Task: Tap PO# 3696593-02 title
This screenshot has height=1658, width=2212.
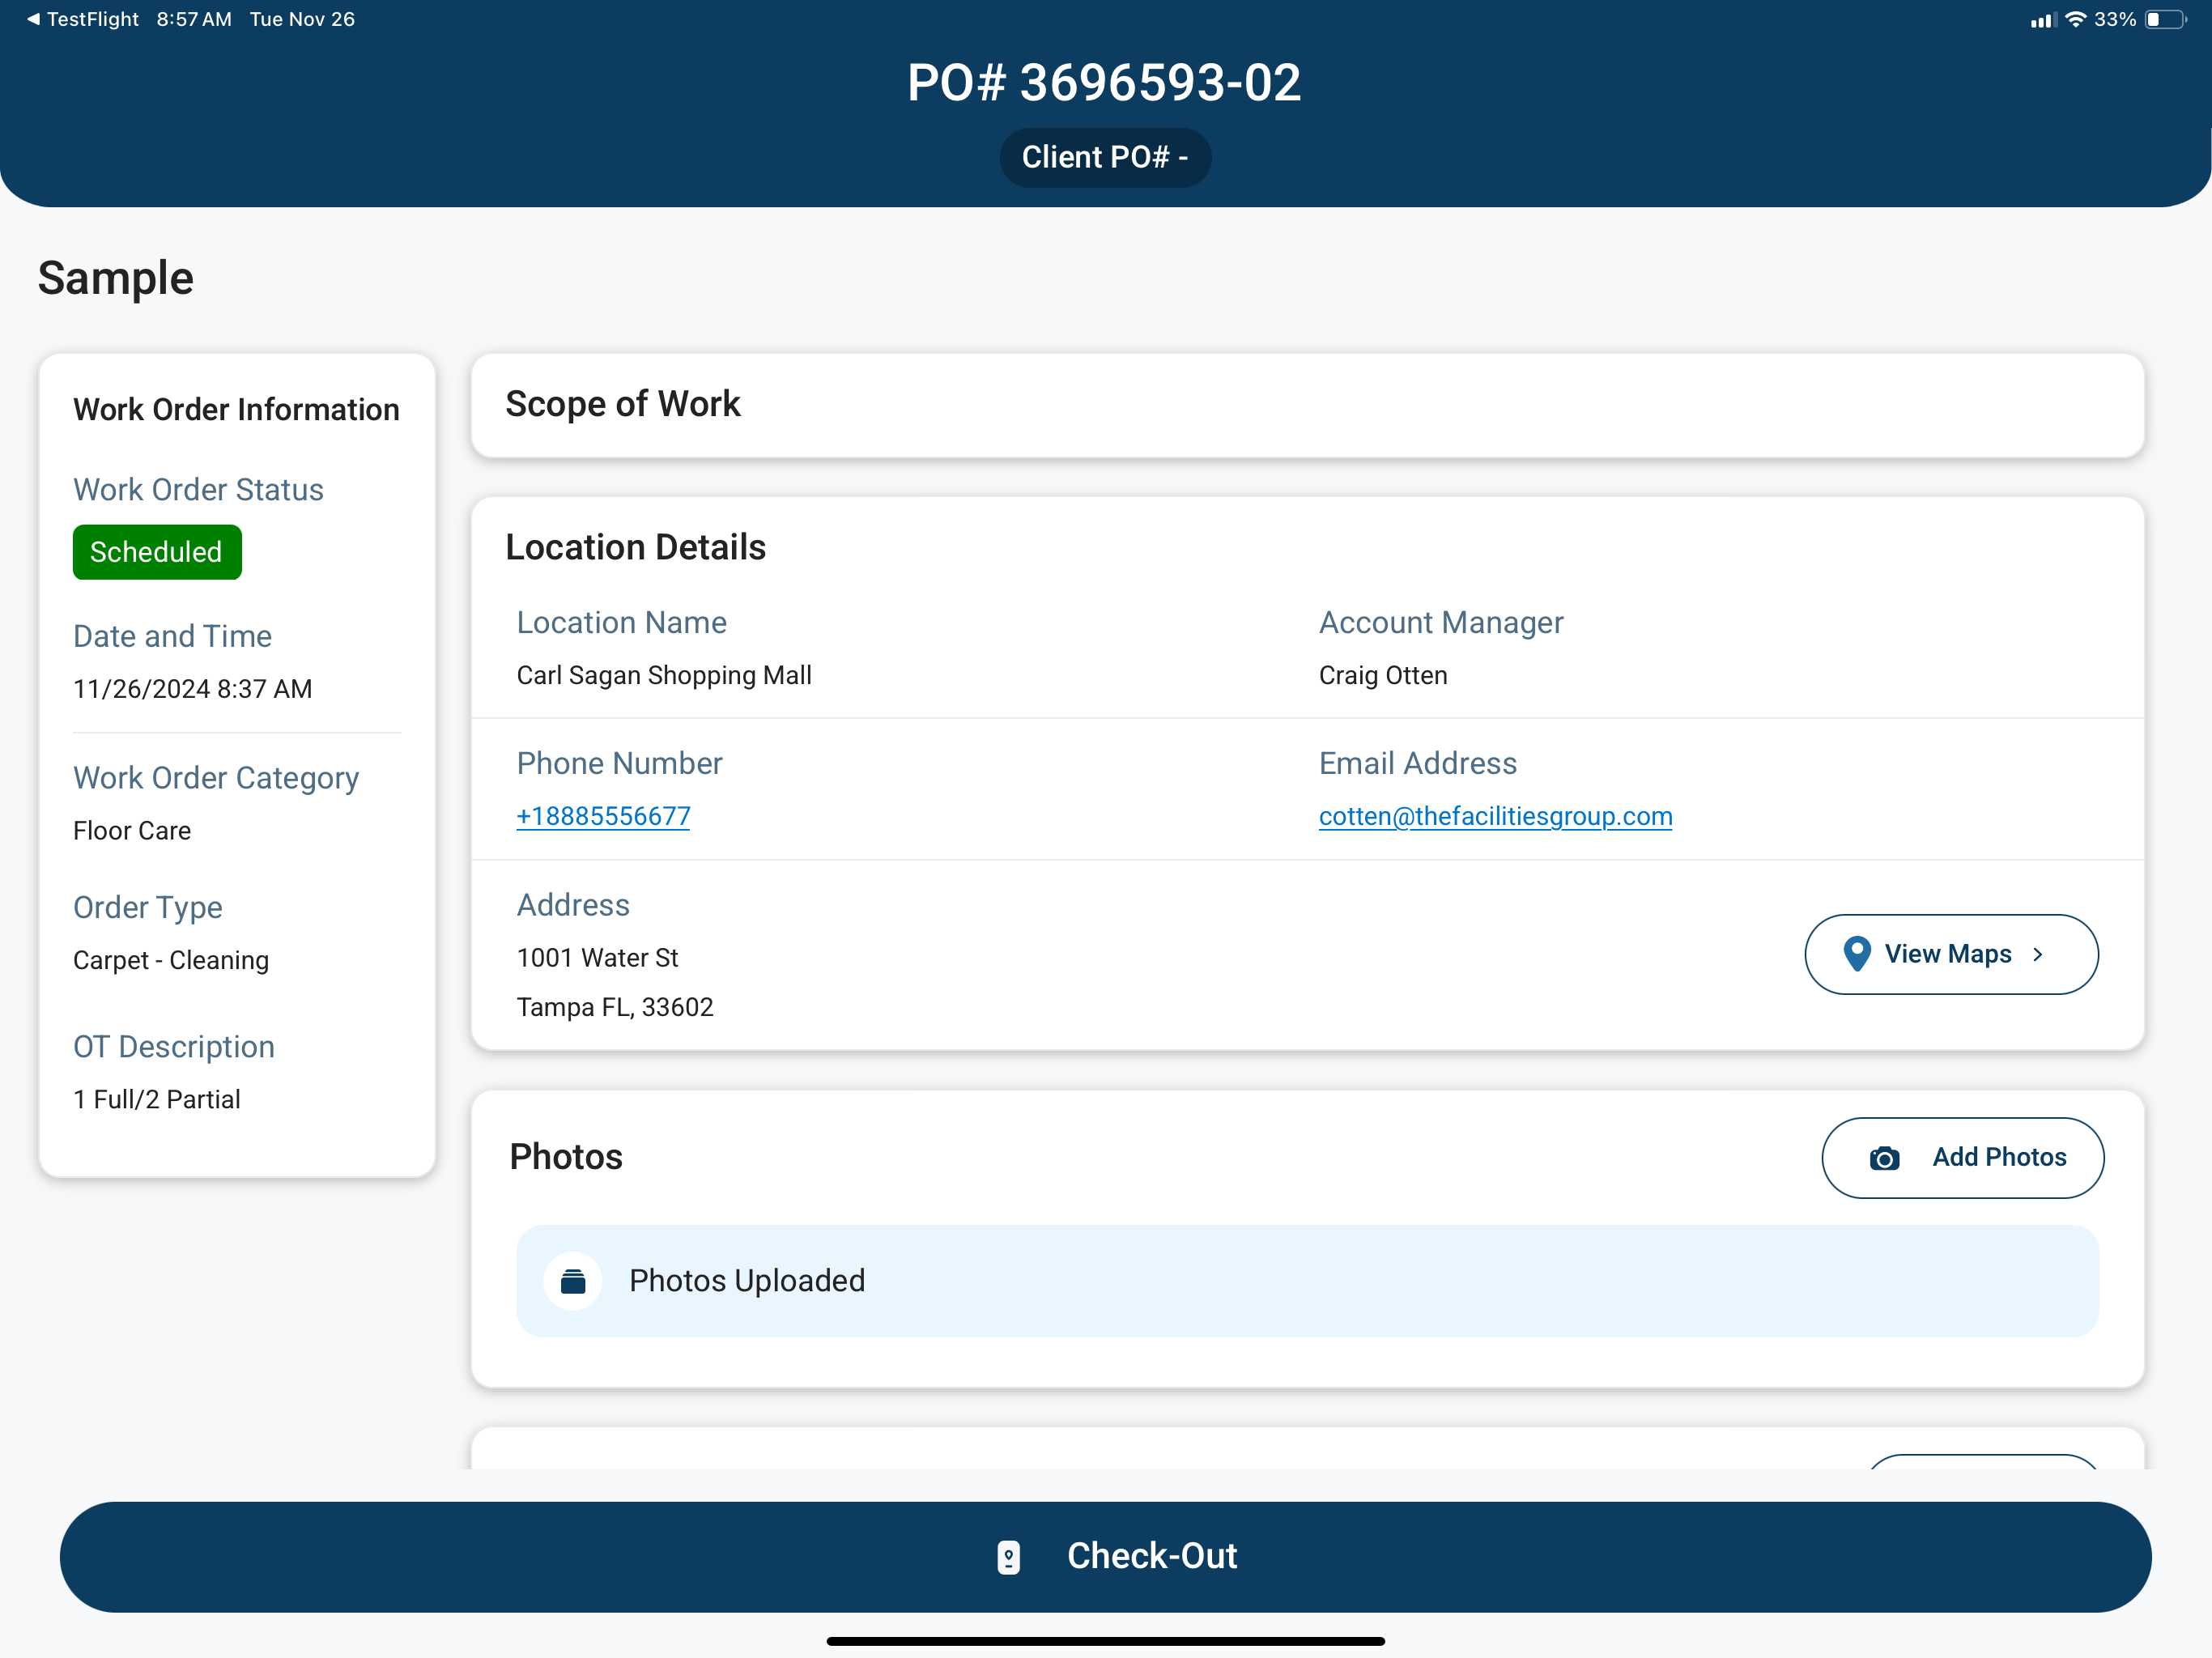Action: coord(1105,82)
